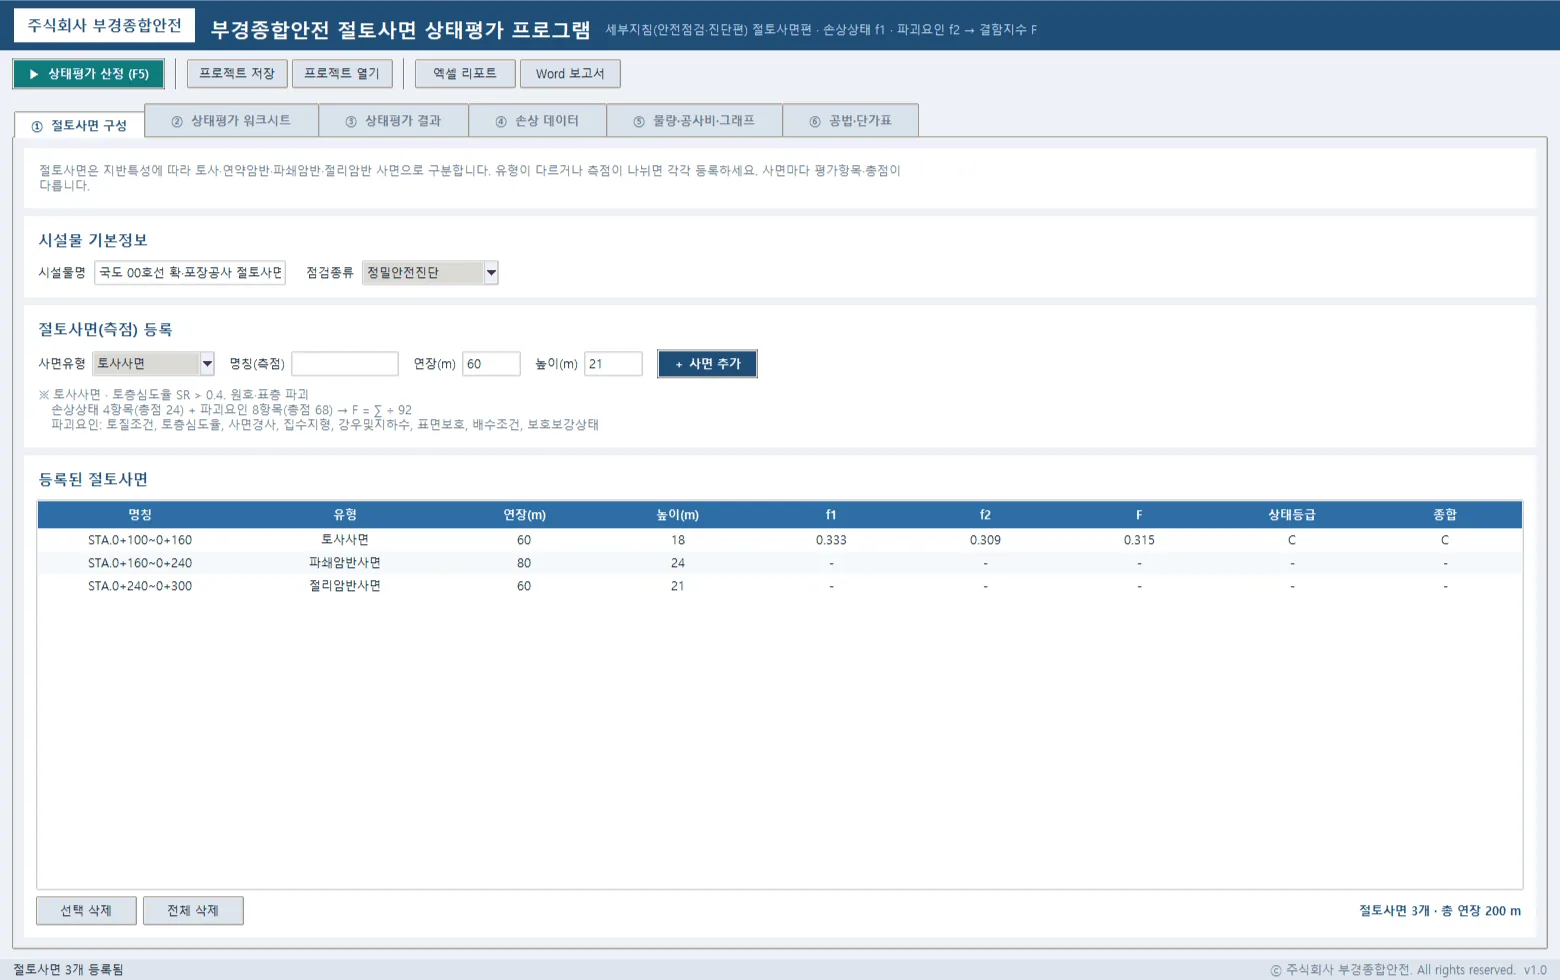Click the 절토사면 3개 등록됨 status text
Image resolution: width=1560 pixels, height=980 pixels.
tap(68, 970)
